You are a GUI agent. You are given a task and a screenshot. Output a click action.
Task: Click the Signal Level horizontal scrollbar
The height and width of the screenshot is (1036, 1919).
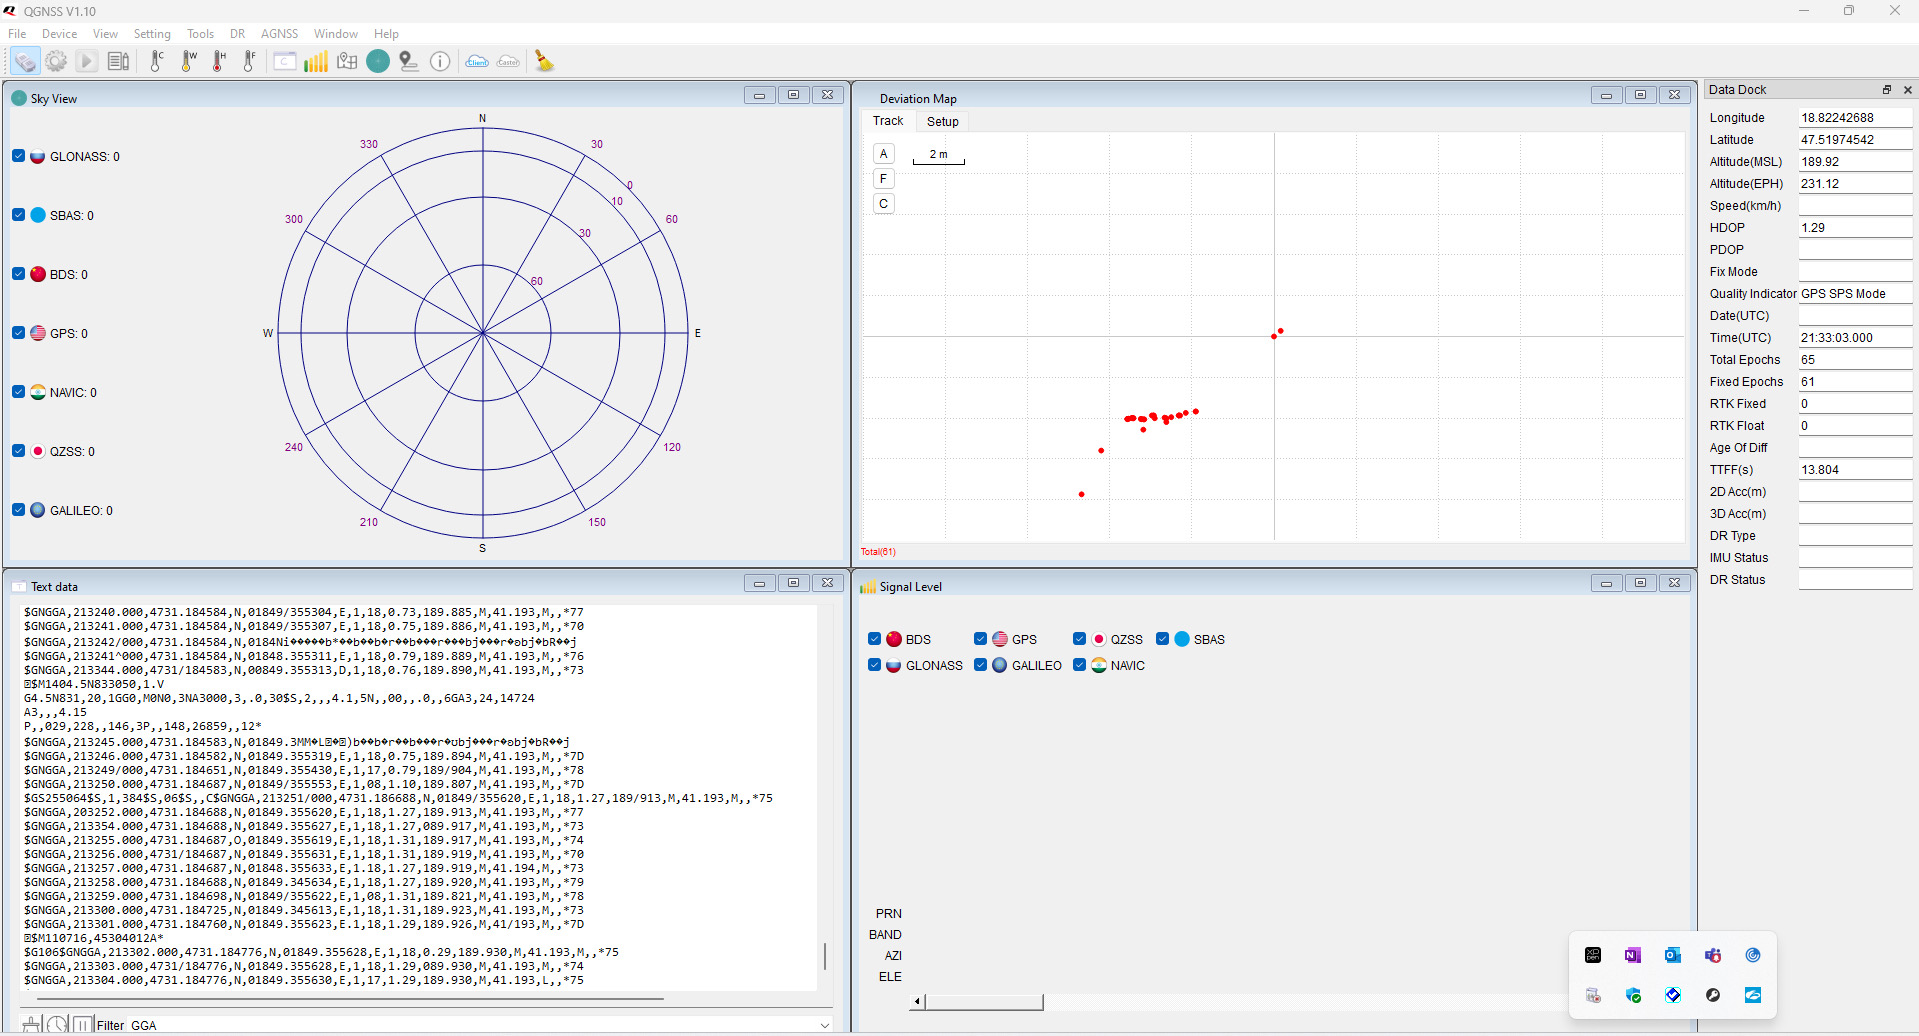point(984,1002)
